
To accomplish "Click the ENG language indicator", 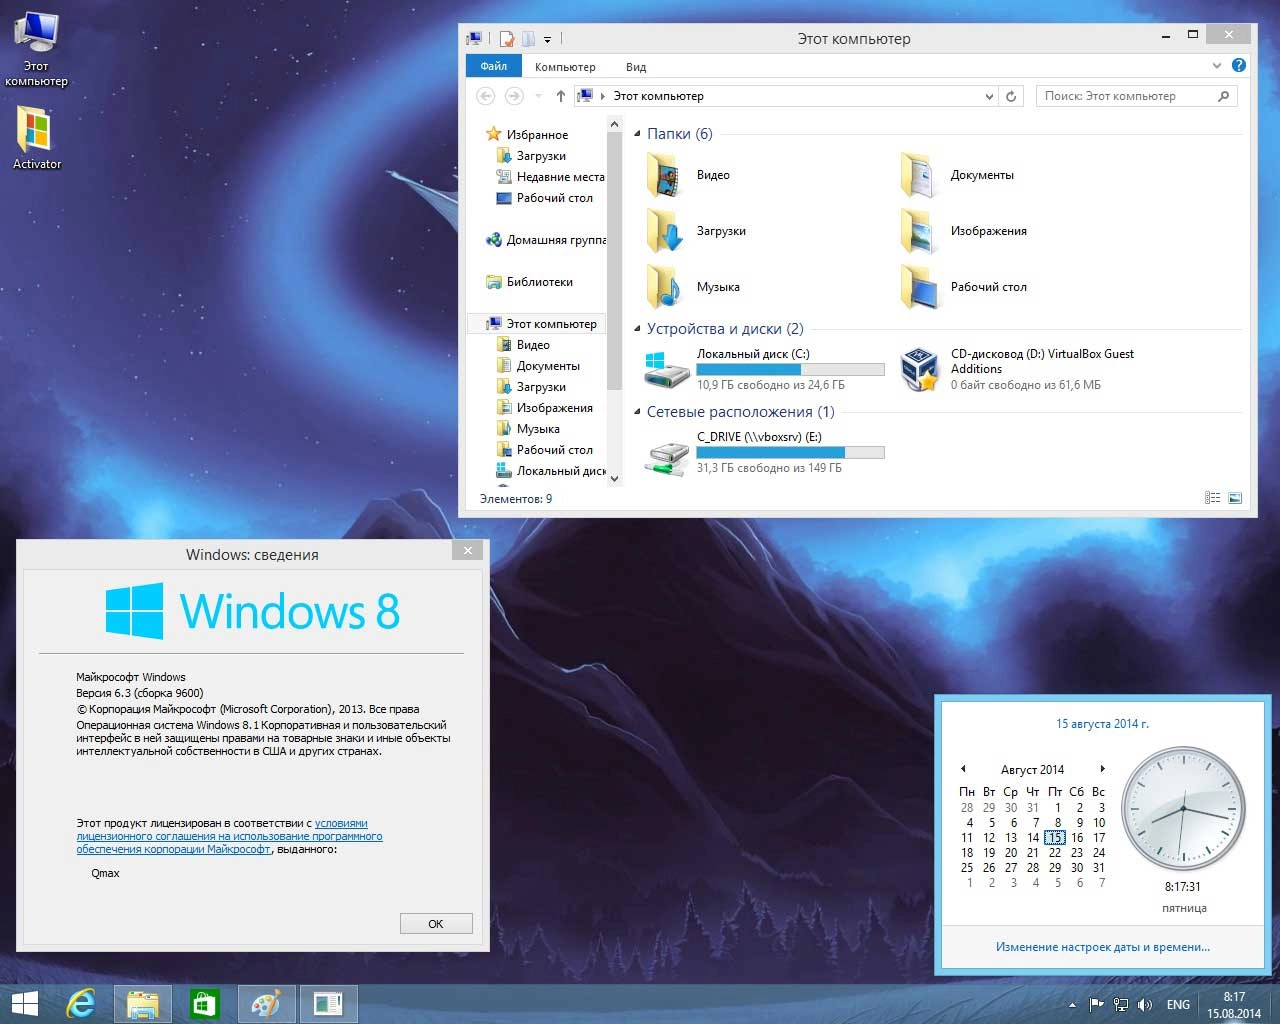I will tap(1178, 1004).
